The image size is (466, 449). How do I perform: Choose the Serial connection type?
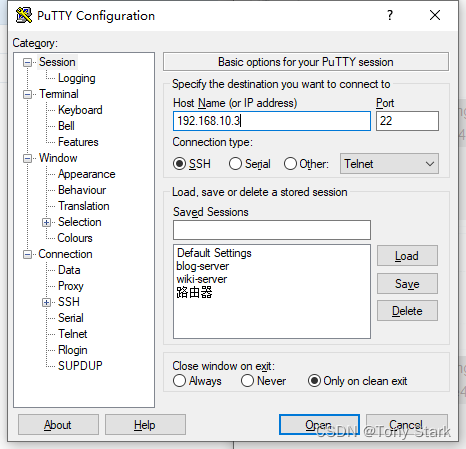tap(235, 164)
